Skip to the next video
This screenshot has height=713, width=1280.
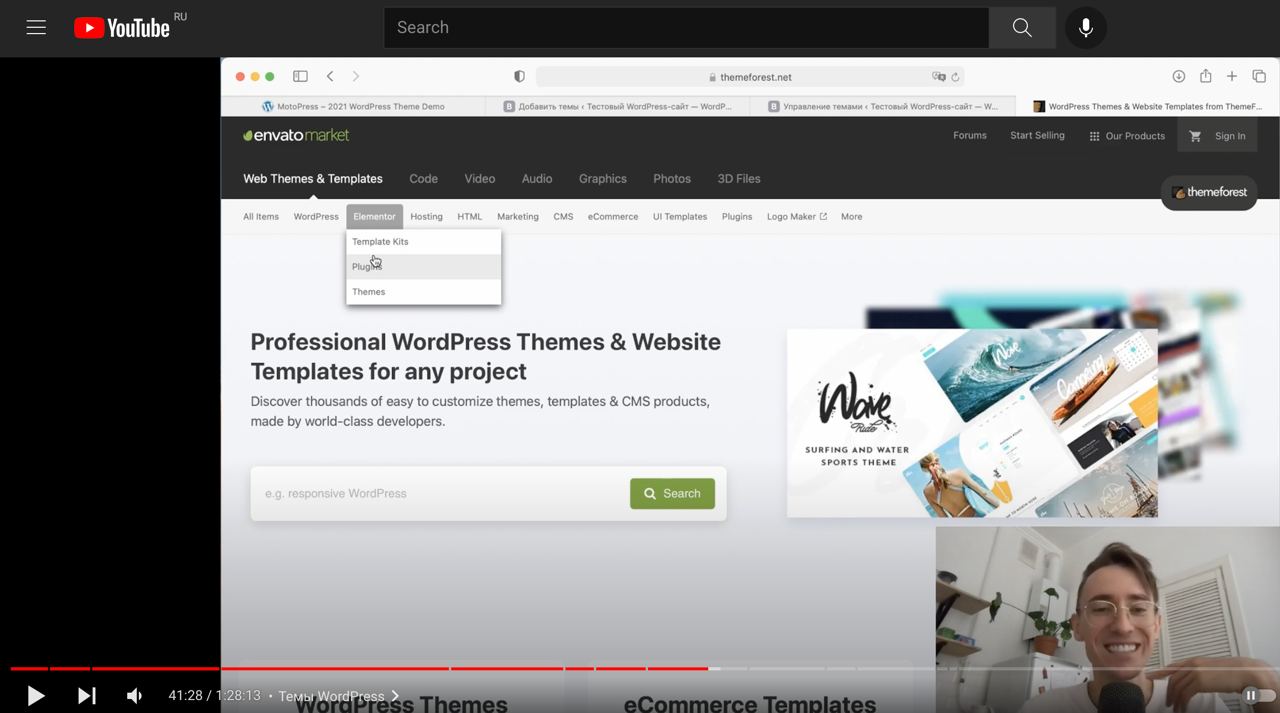click(87, 696)
